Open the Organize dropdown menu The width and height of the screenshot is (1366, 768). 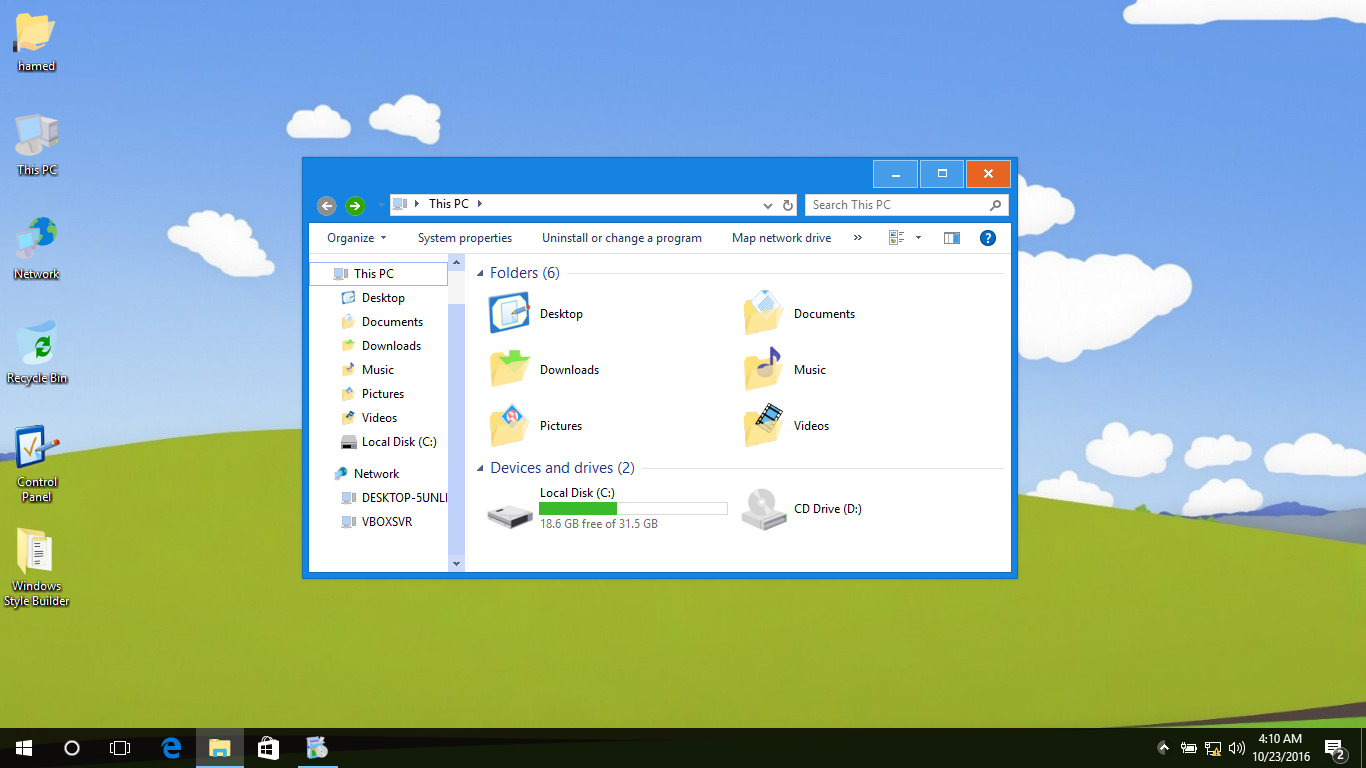tap(356, 238)
